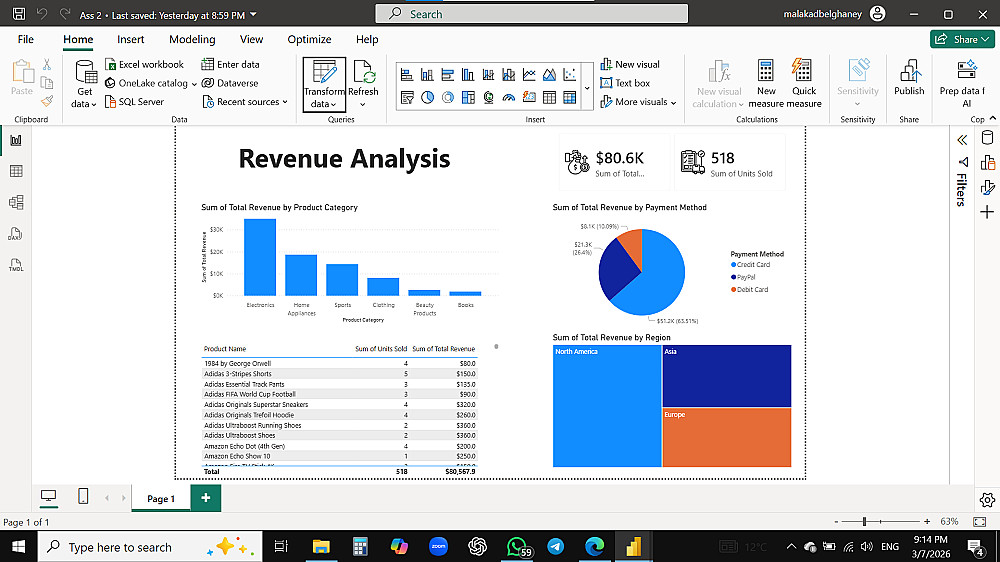Click Excel workbook data source
Viewport: 1000px width, 562px height.
pyautogui.click(x=144, y=64)
